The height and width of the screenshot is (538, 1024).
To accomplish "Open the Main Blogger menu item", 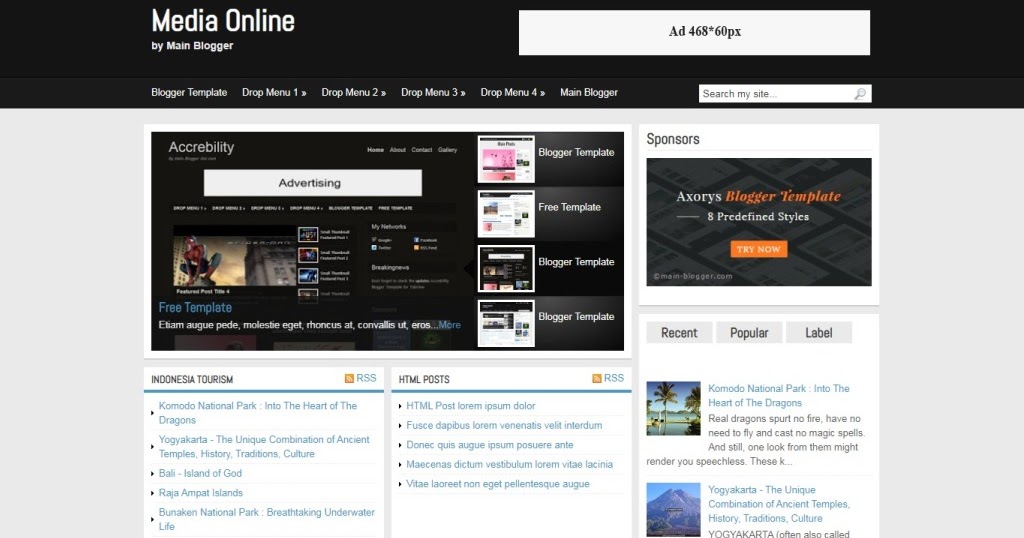I will [x=588, y=93].
